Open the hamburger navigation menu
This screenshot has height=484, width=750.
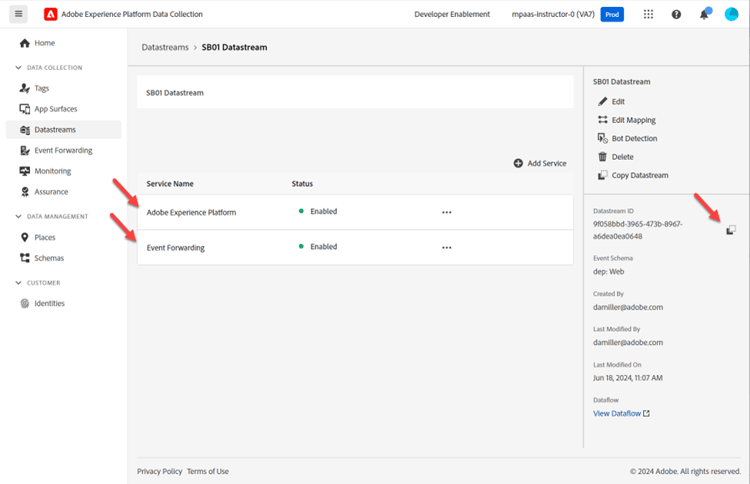click(x=18, y=14)
